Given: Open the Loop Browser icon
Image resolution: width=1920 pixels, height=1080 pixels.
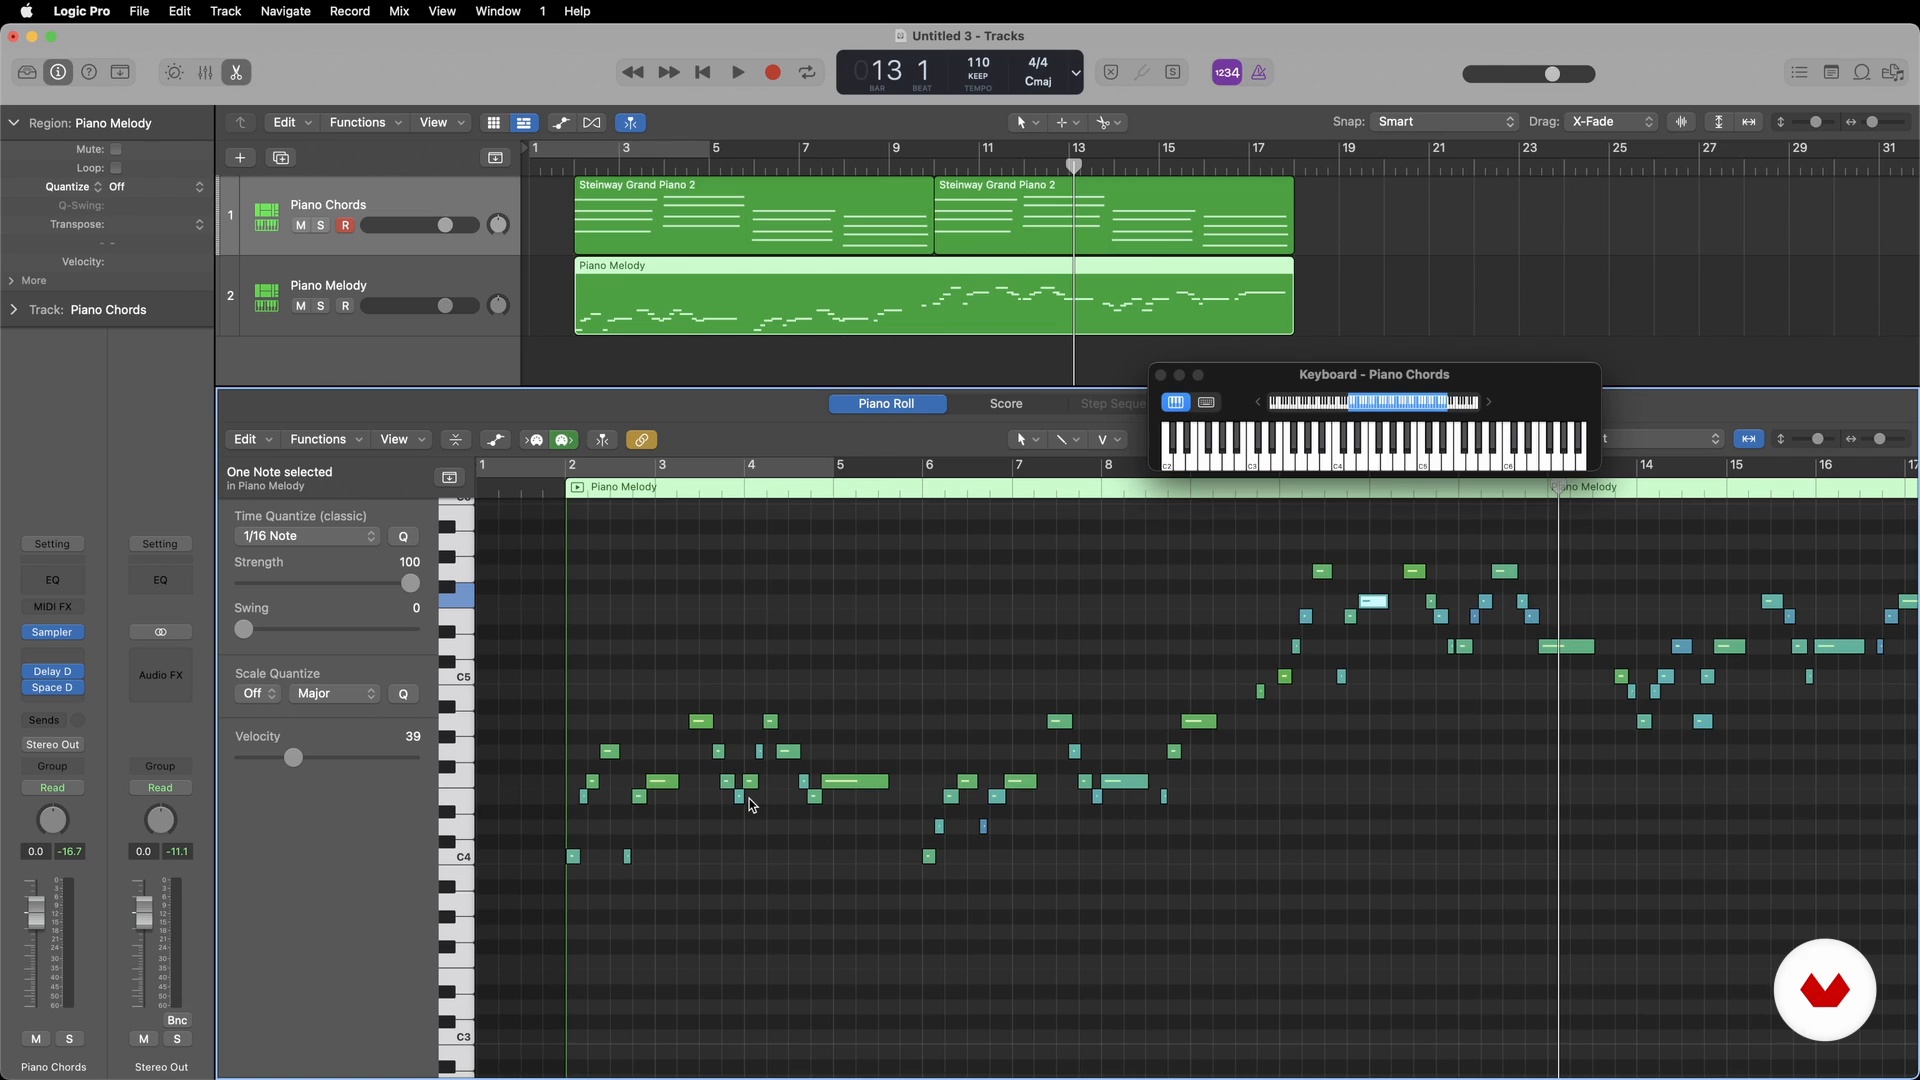Looking at the screenshot, I should (1862, 72).
